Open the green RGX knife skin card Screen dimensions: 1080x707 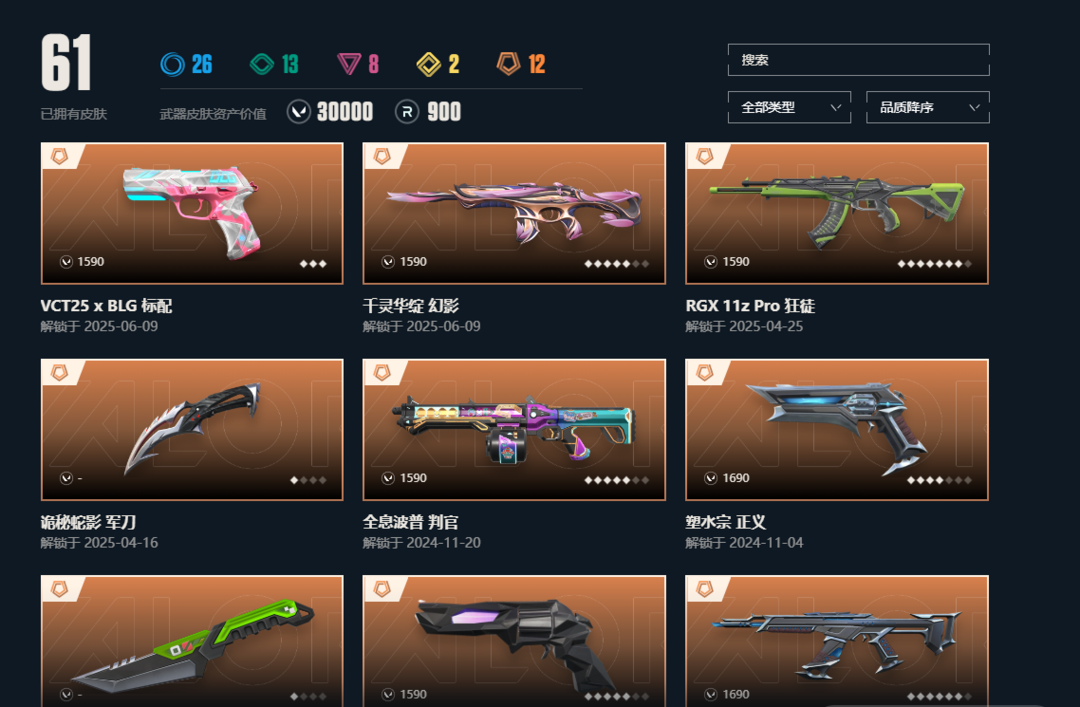pyautogui.click(x=192, y=641)
